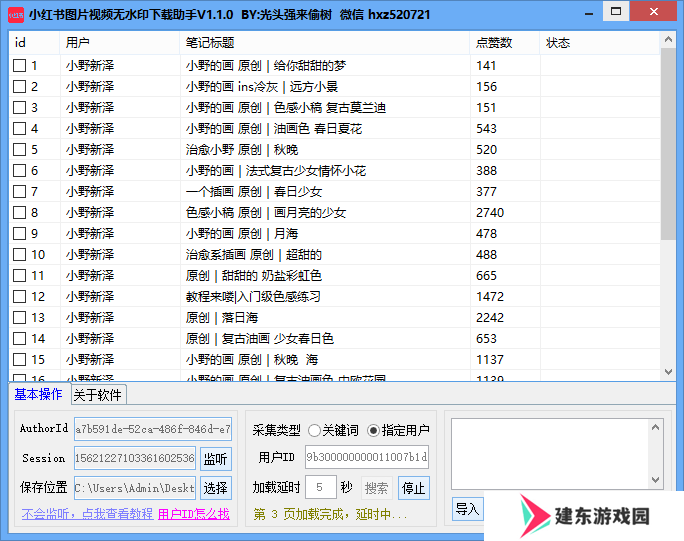Image resolution: width=684 pixels, height=541 pixels.
Task: Focus the Session input field
Action: pos(135,458)
